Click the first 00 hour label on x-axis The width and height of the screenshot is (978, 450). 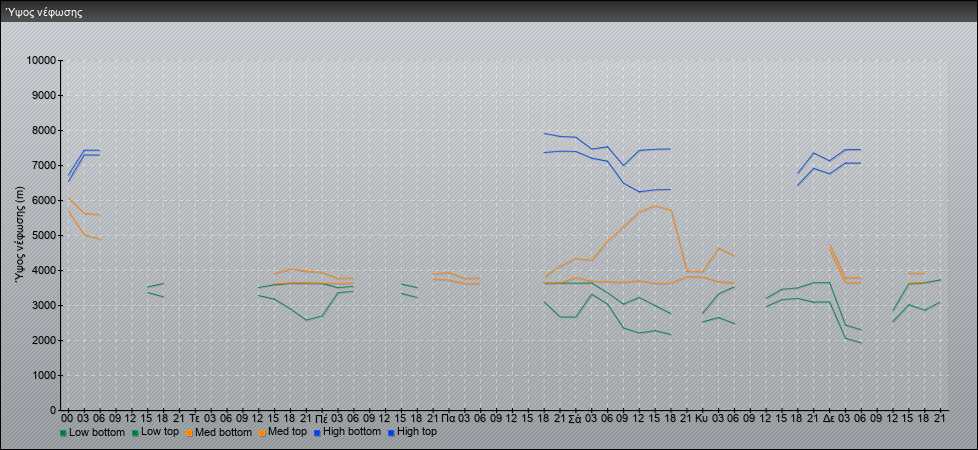coord(68,418)
